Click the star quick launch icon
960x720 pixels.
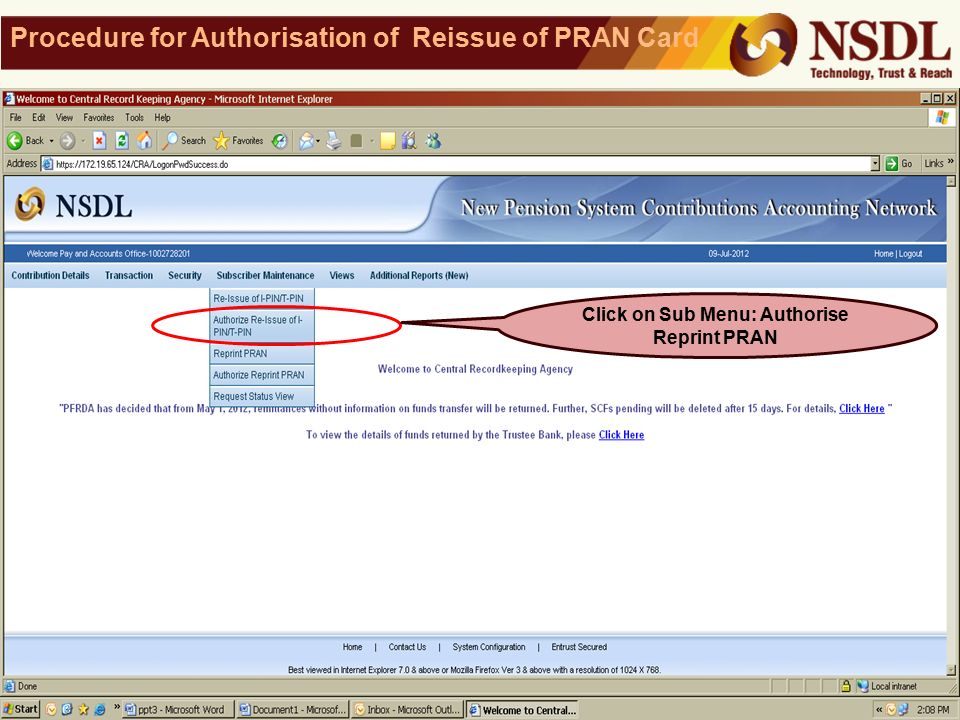coord(83,710)
